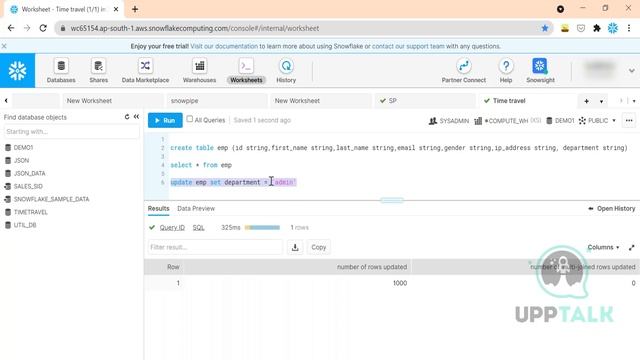Bookmark this page with the star icon
Viewport: 640px width, 360px height.
point(545,28)
